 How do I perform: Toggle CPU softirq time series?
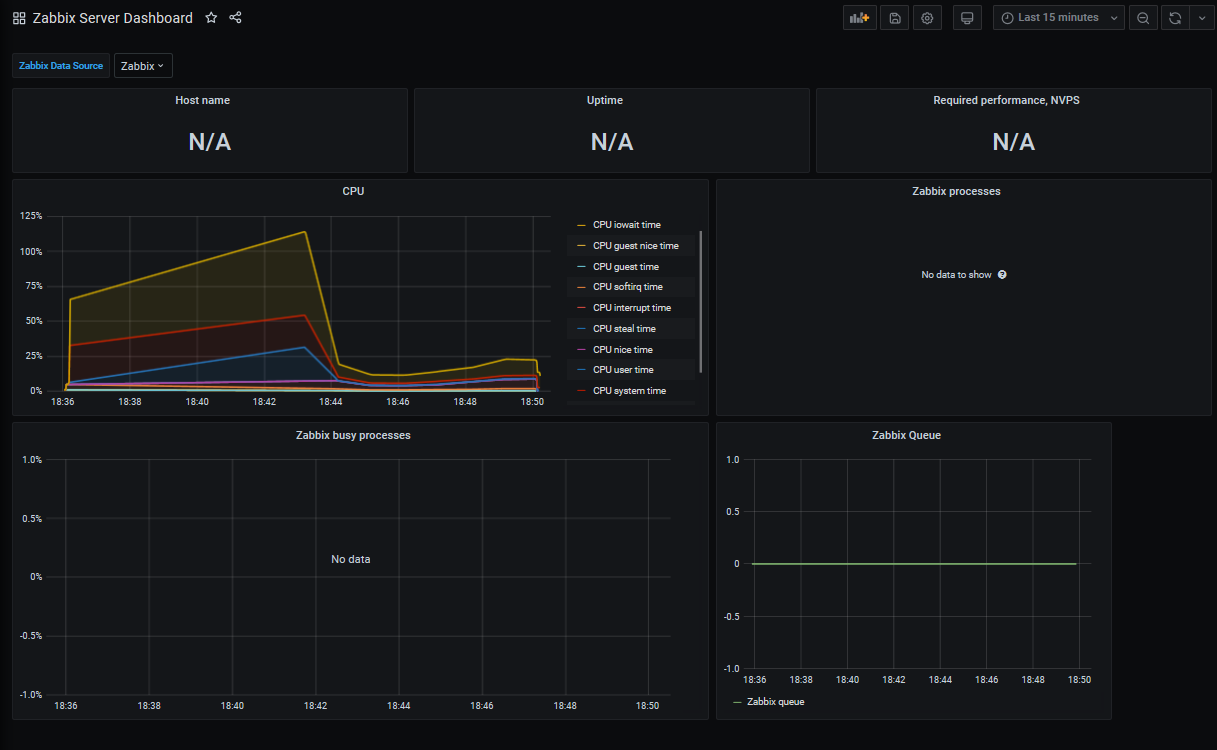pos(628,287)
